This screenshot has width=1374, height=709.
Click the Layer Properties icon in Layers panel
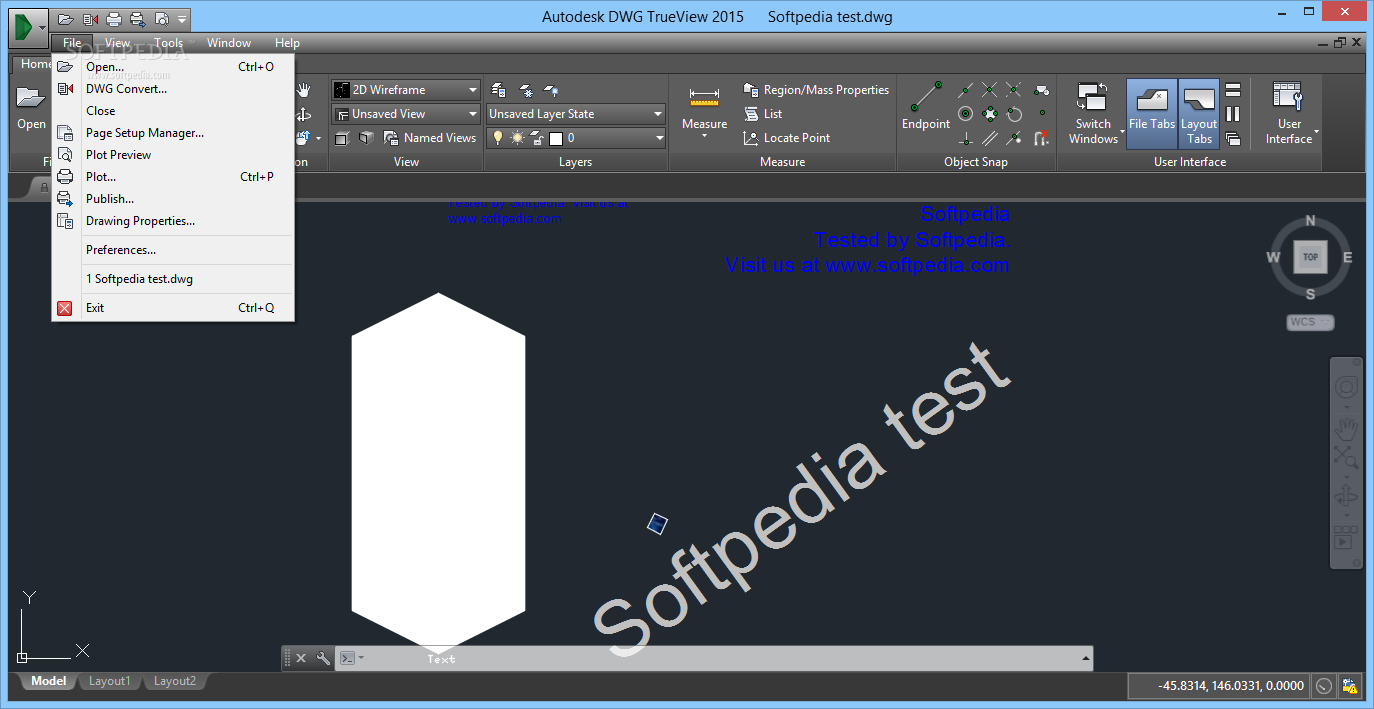point(499,90)
